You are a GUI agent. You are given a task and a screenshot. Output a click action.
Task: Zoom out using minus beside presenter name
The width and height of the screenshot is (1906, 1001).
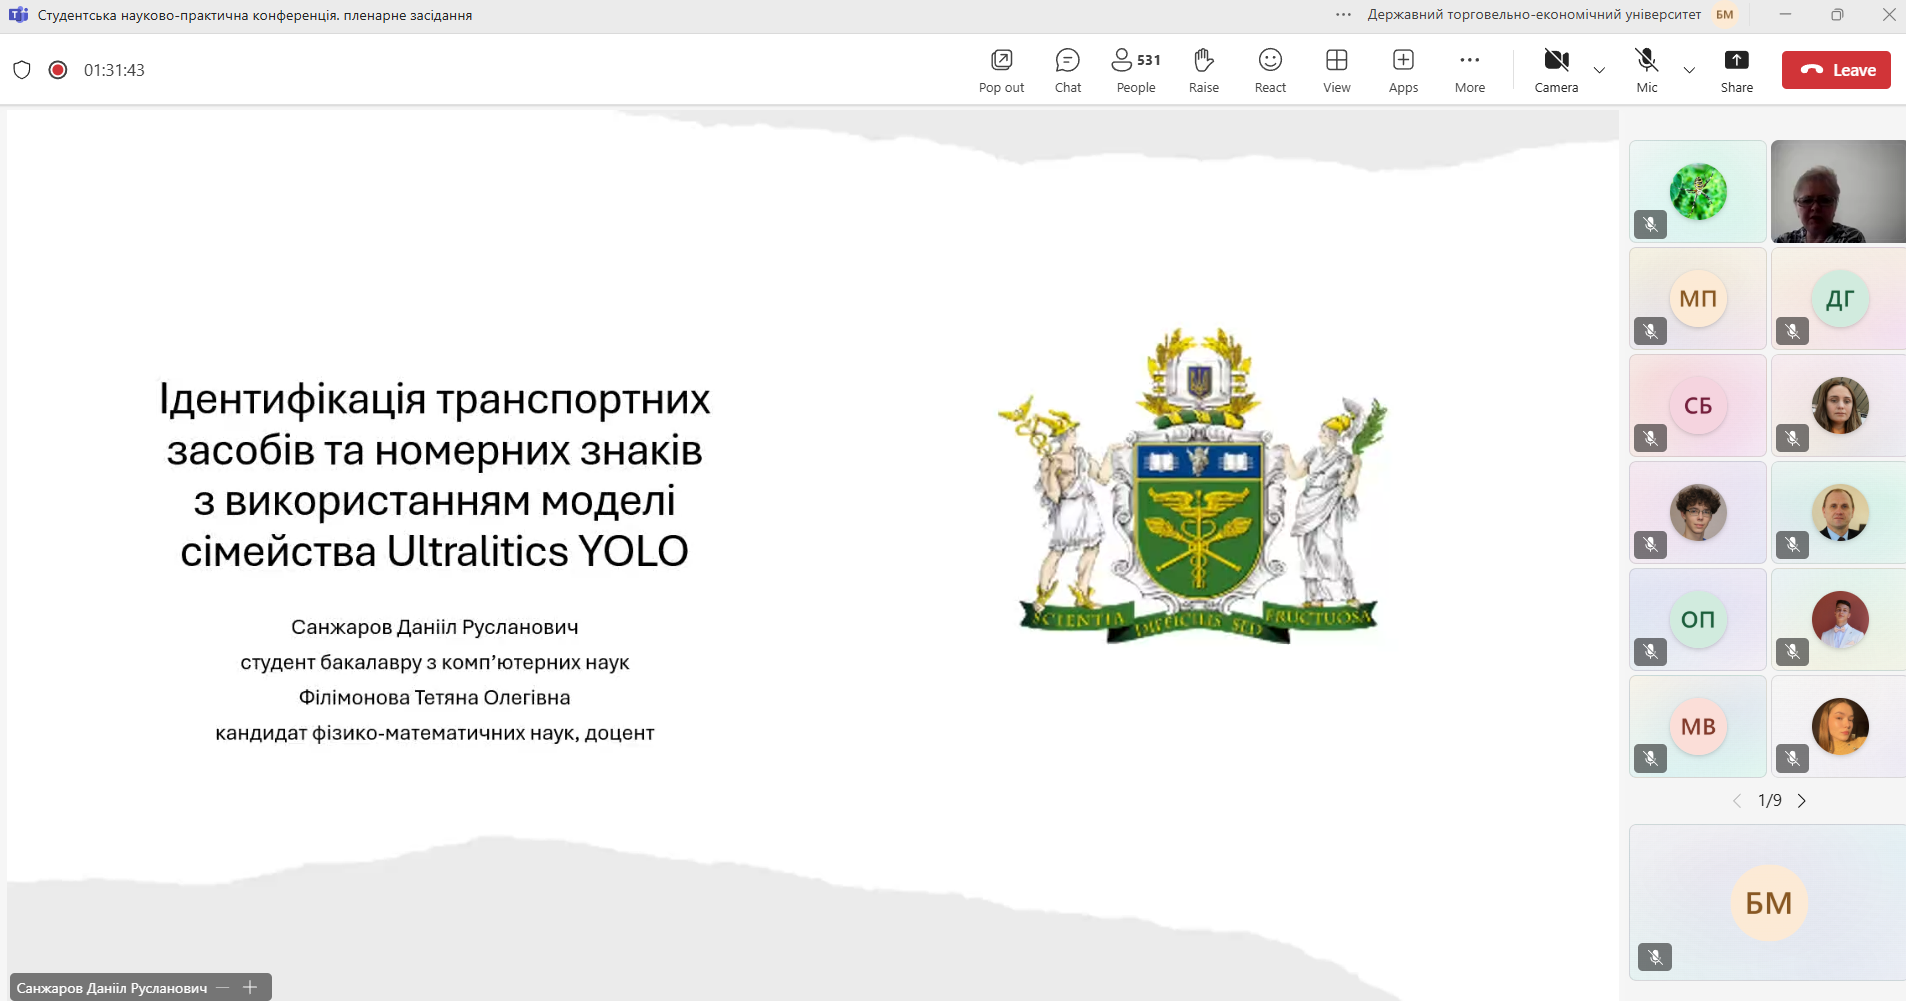(223, 988)
